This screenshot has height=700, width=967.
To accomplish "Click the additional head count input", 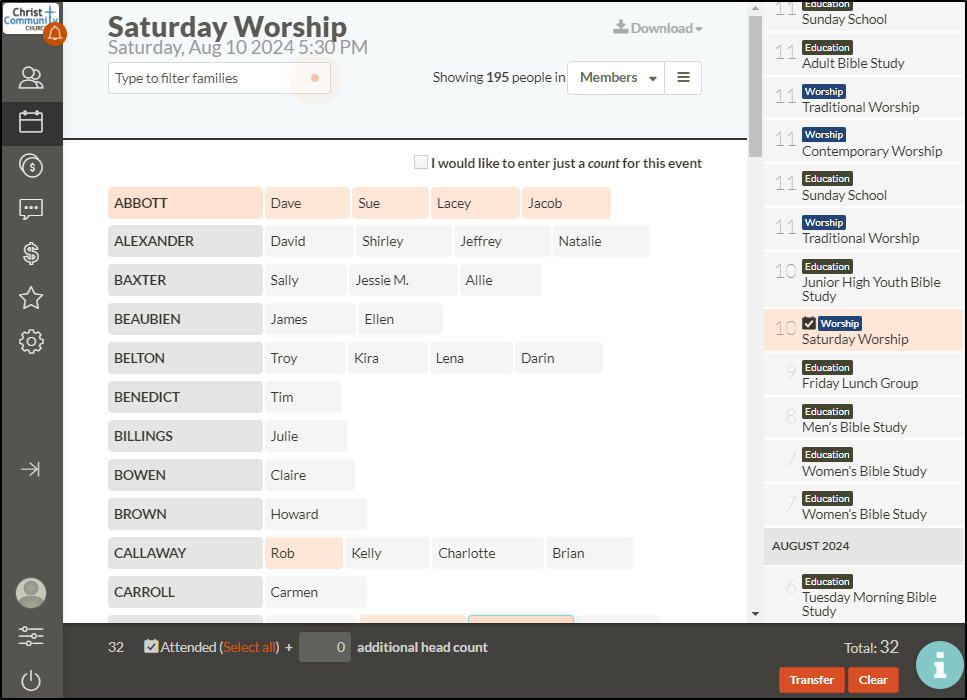I will coord(325,647).
